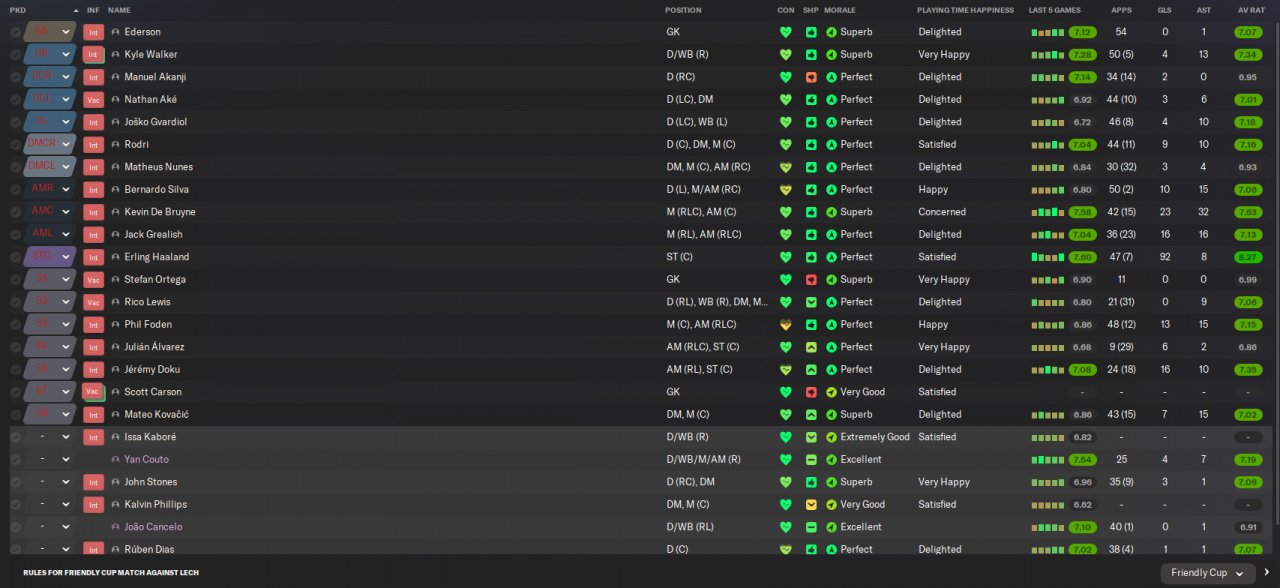The height and width of the screenshot is (588, 1280).
Task: Toggle selection check for John Stones
Action: click(15, 482)
